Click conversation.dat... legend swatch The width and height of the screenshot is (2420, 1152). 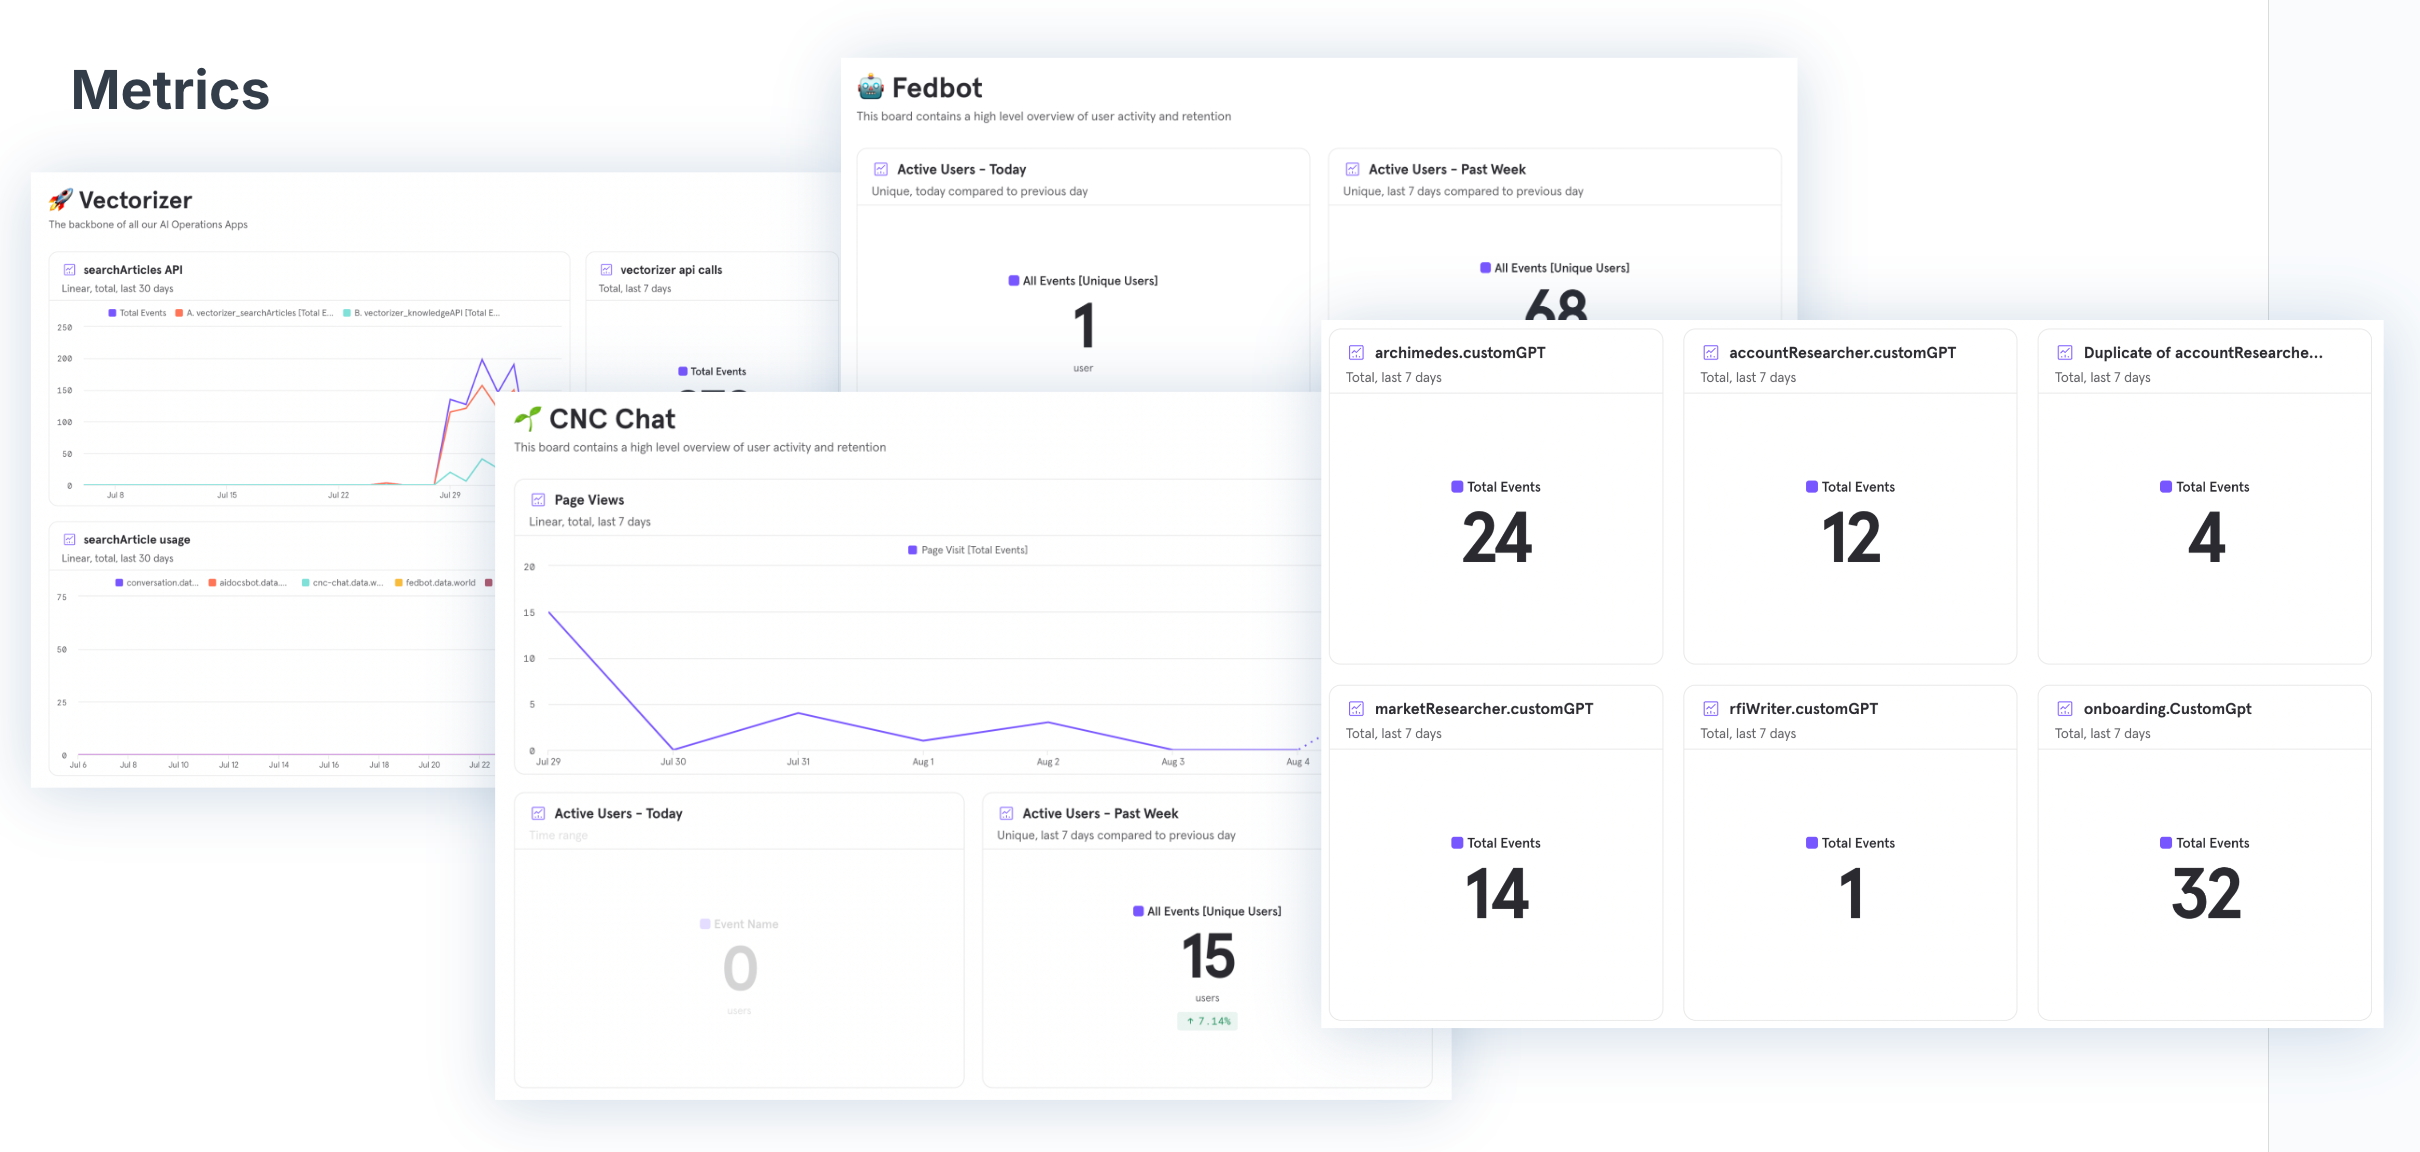pos(119,583)
